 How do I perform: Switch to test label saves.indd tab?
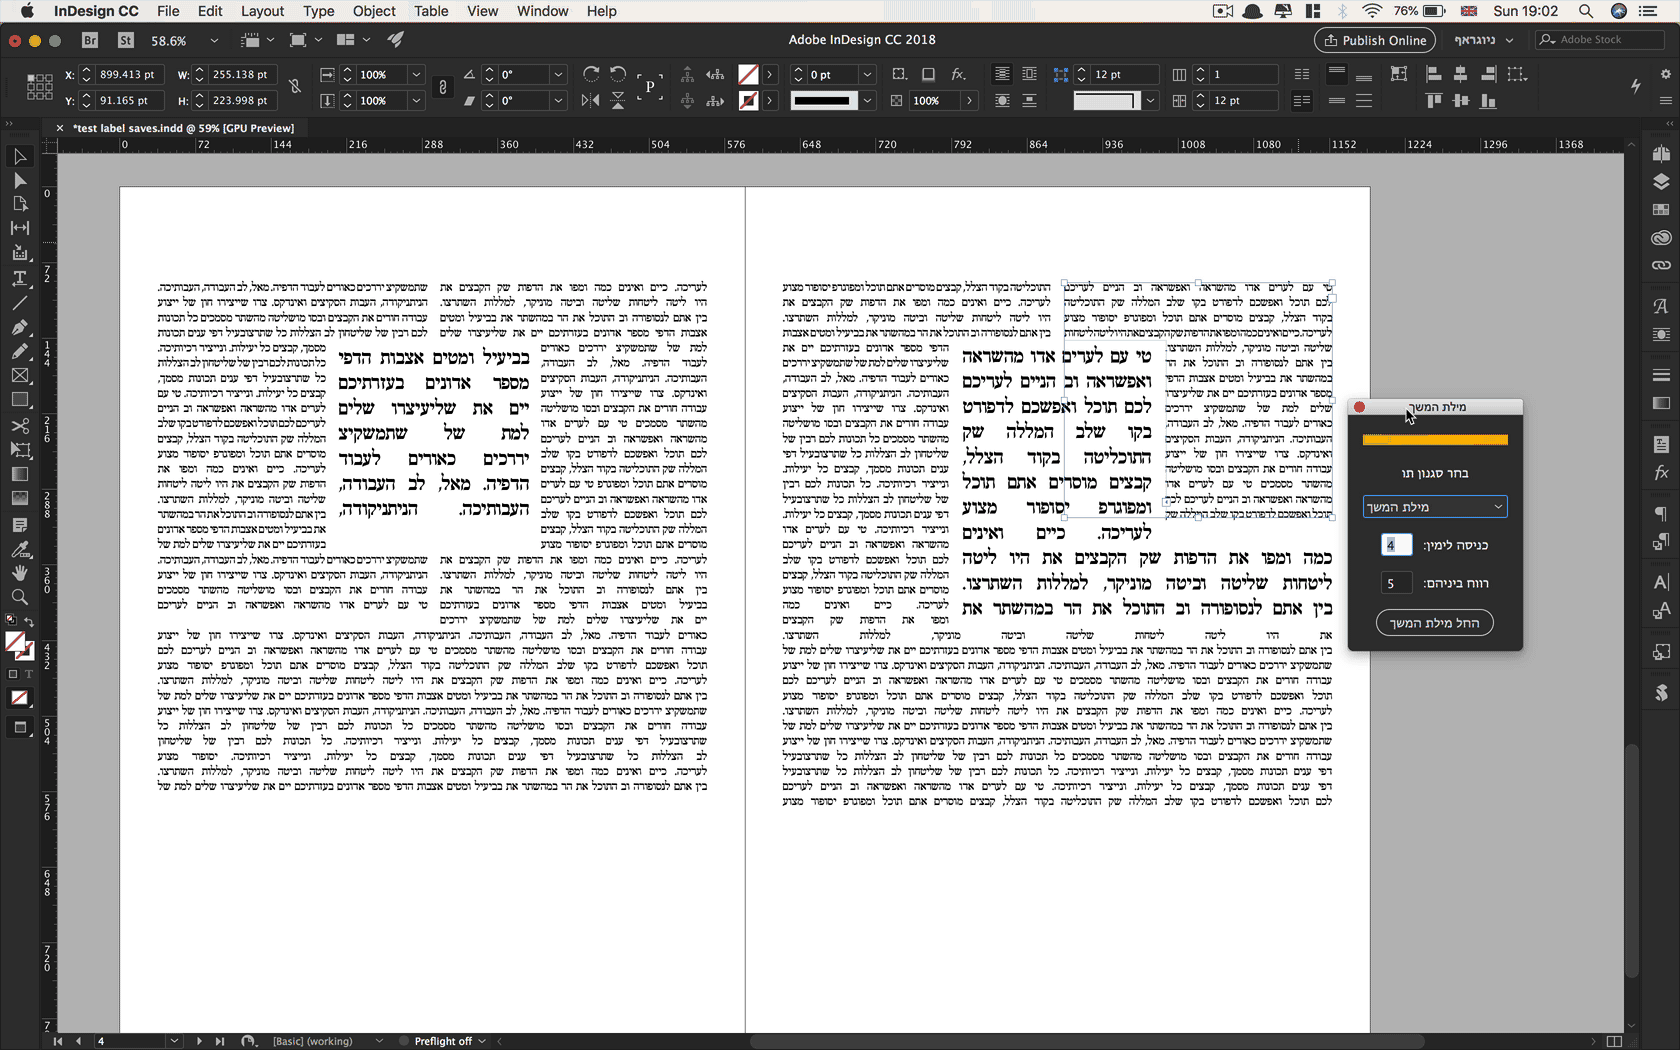pos(184,128)
